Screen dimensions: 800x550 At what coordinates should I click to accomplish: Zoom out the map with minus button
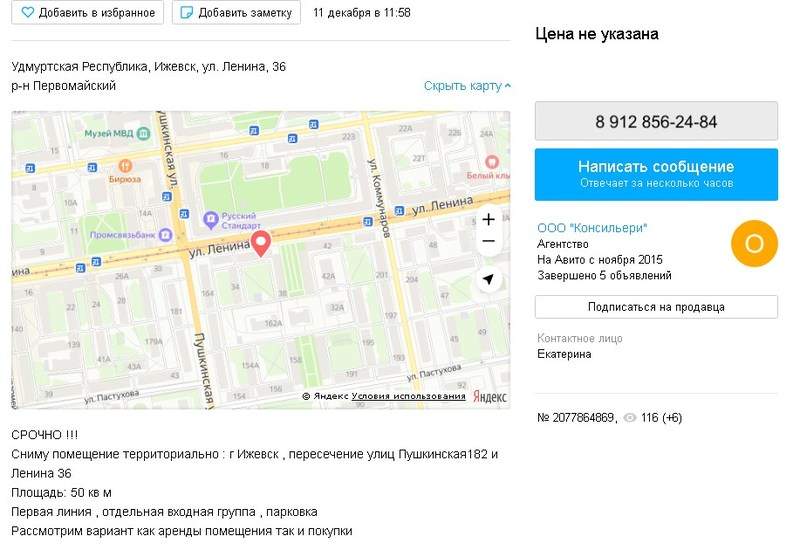489,241
